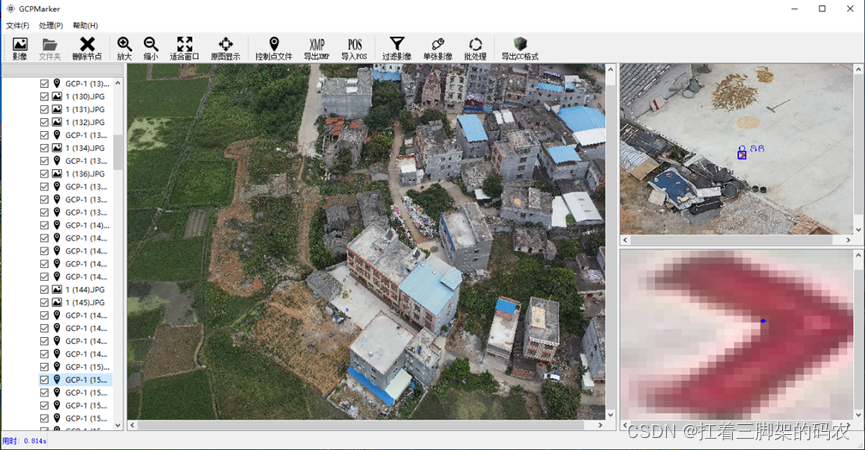865x450 pixels.
Task: Select the 1 (132).JPG list entry
Action: coord(85,122)
